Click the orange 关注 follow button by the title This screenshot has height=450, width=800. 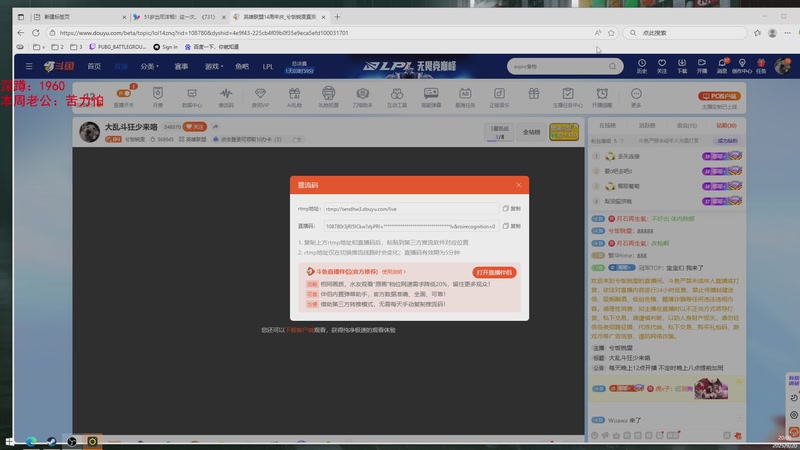(x=195, y=127)
